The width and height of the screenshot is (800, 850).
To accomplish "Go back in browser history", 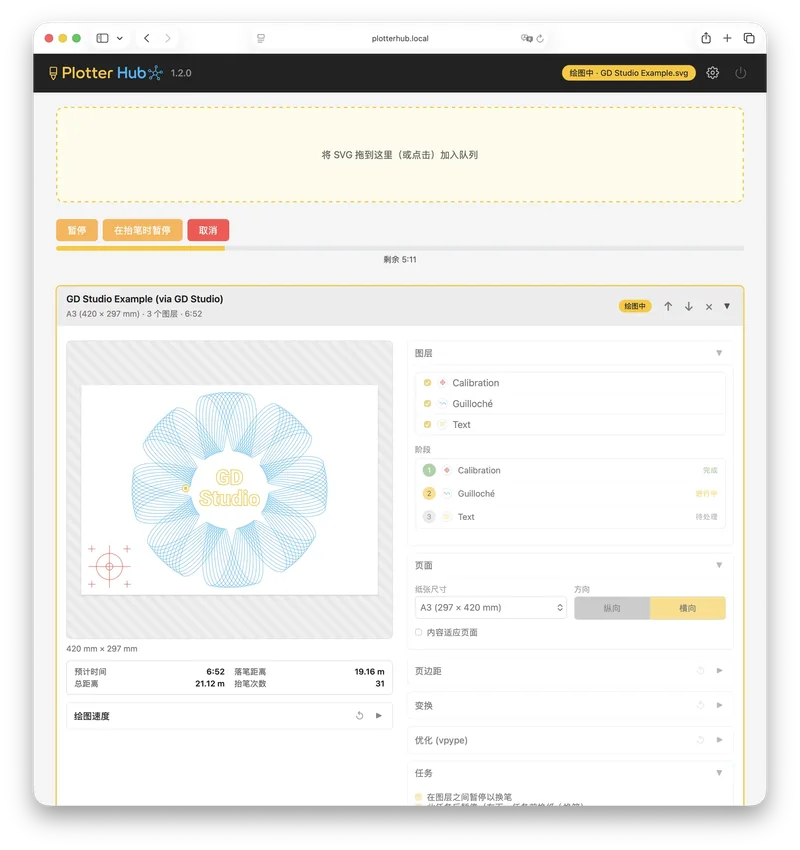I will (x=147, y=38).
